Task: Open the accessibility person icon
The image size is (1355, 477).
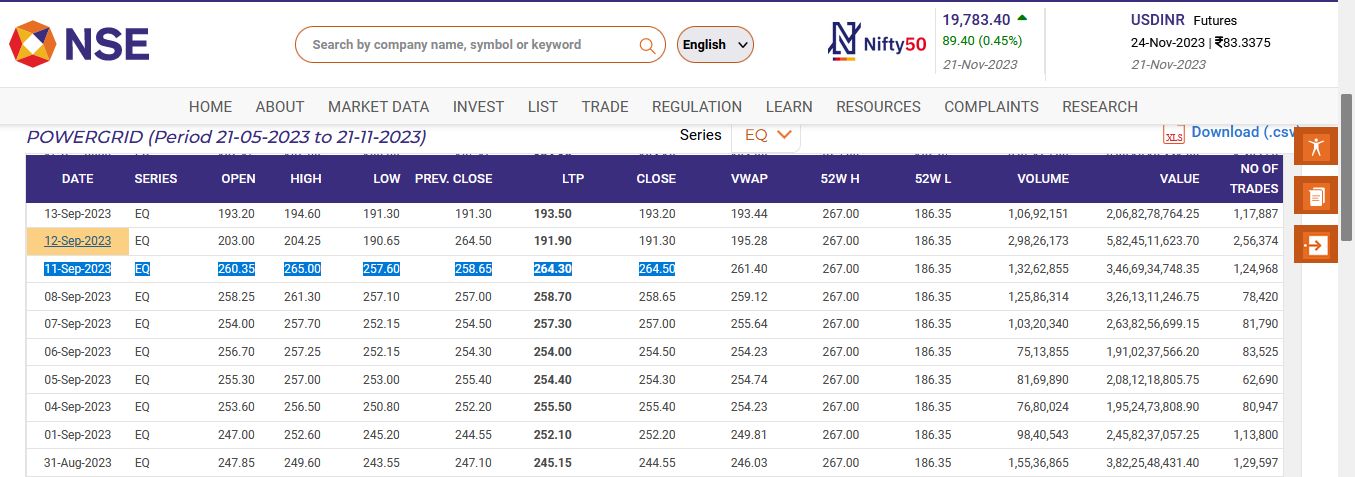Action: (x=1316, y=147)
